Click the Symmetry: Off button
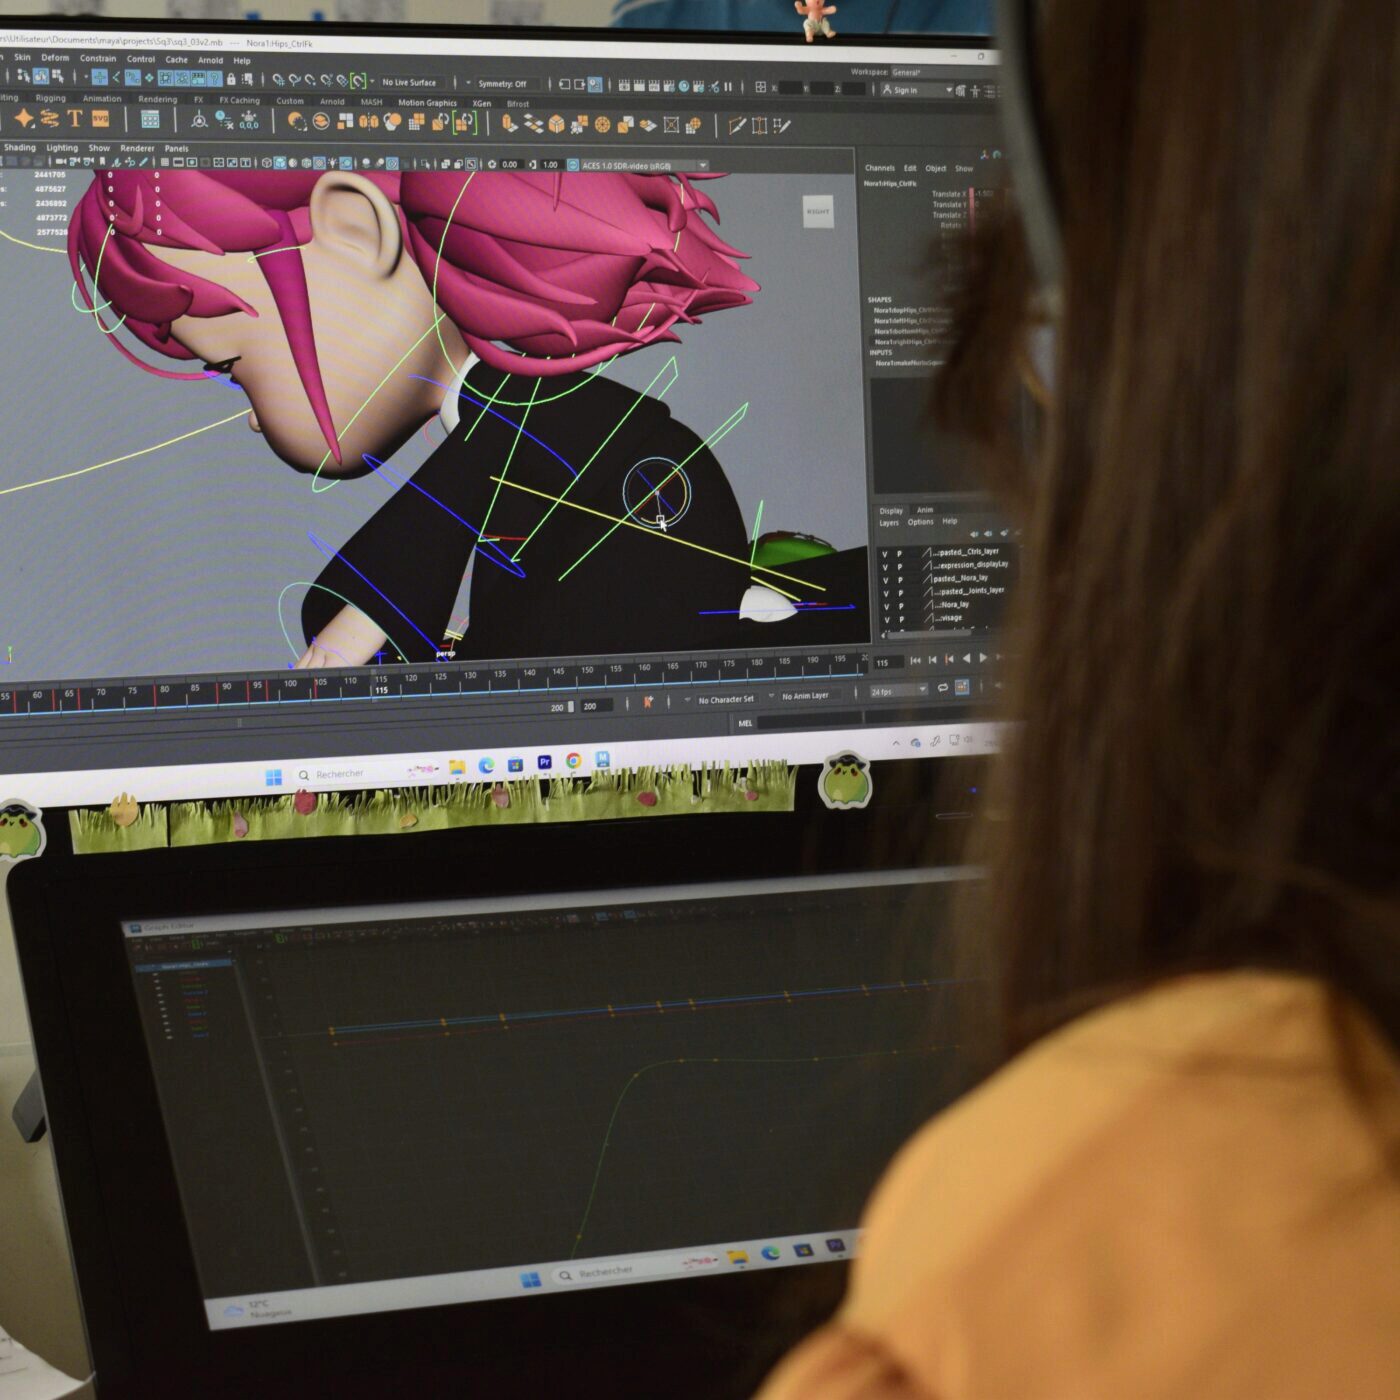This screenshot has height=1400, width=1400. click(x=502, y=84)
